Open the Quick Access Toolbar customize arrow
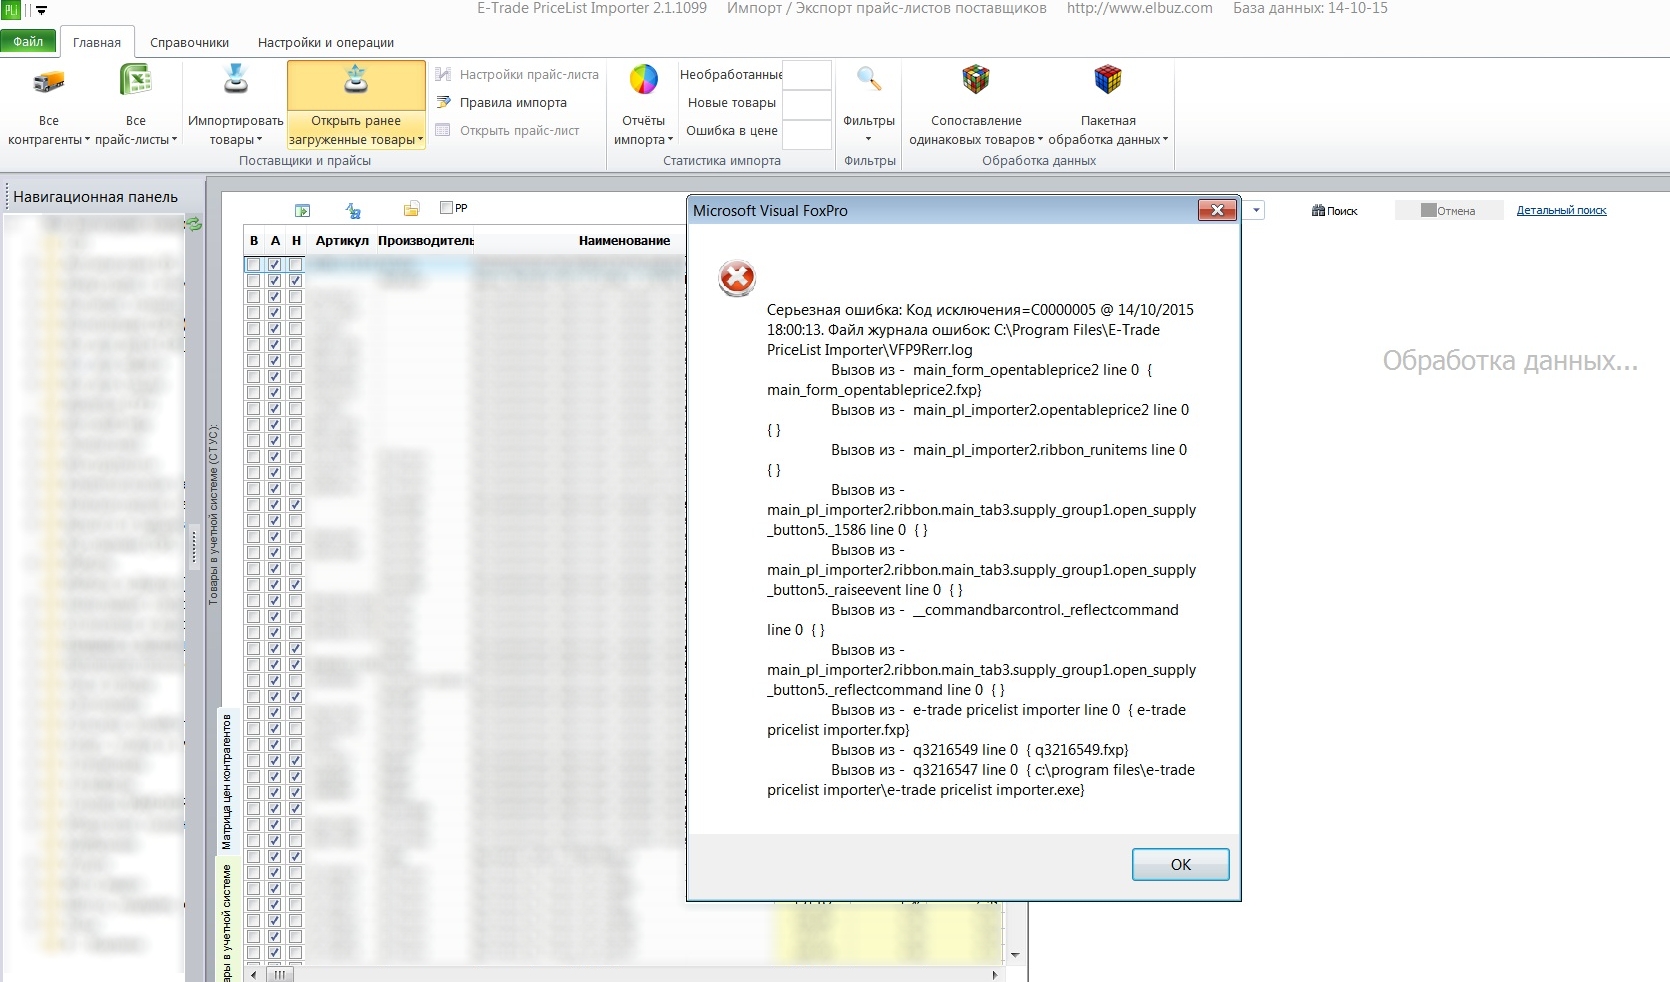This screenshot has height=982, width=1670. pos(42,10)
